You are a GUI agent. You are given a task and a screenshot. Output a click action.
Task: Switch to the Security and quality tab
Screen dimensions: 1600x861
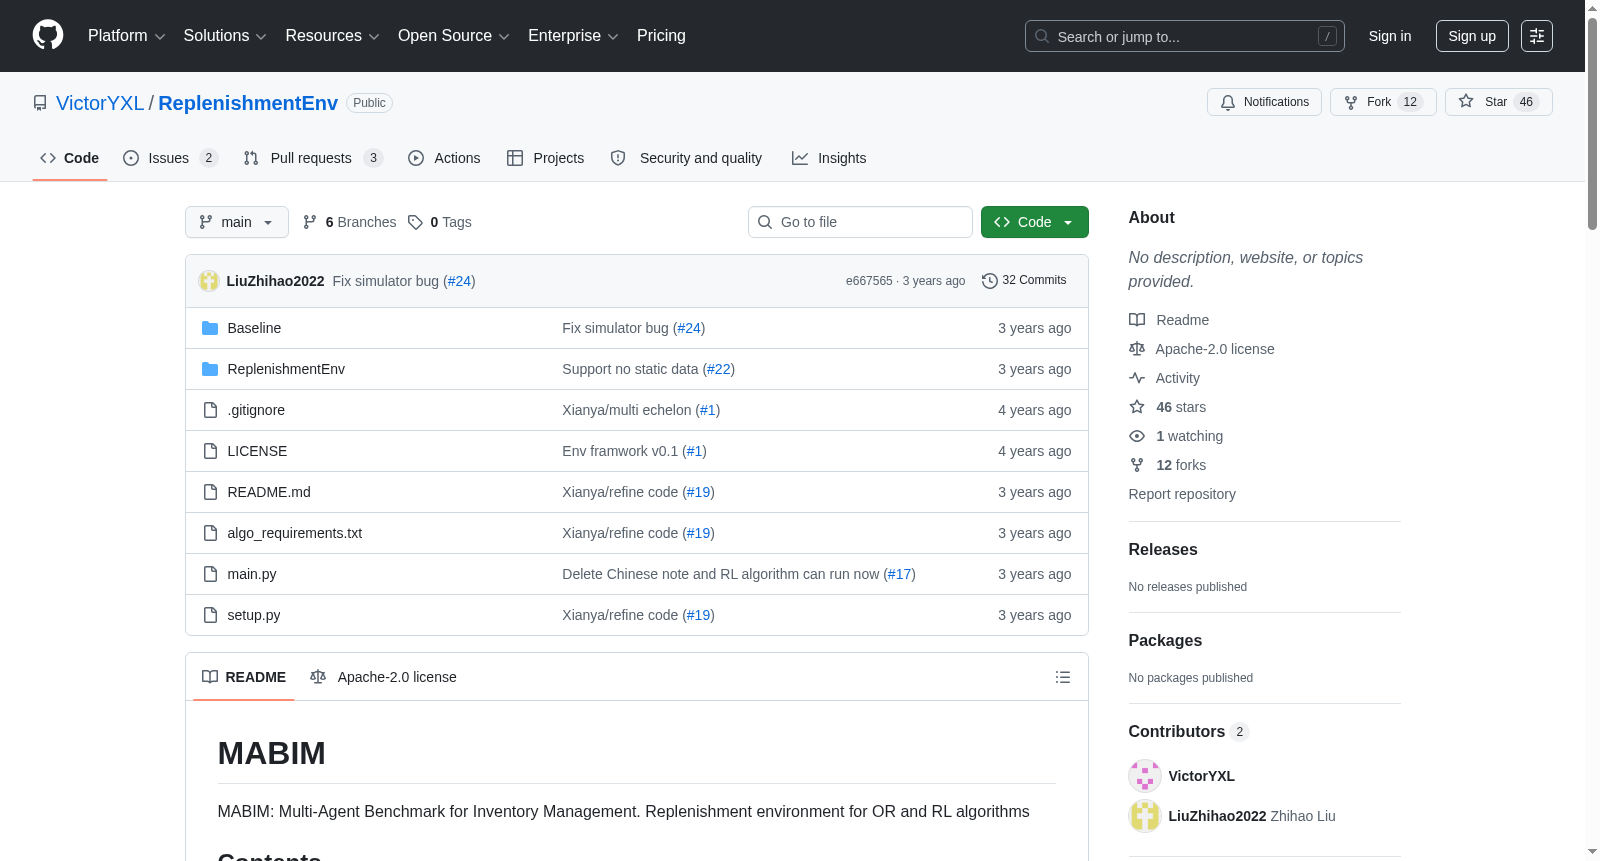(x=686, y=158)
